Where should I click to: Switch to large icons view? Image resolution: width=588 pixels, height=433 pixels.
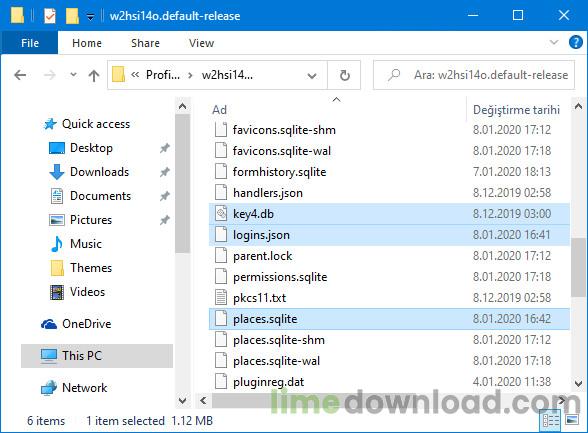(572, 420)
